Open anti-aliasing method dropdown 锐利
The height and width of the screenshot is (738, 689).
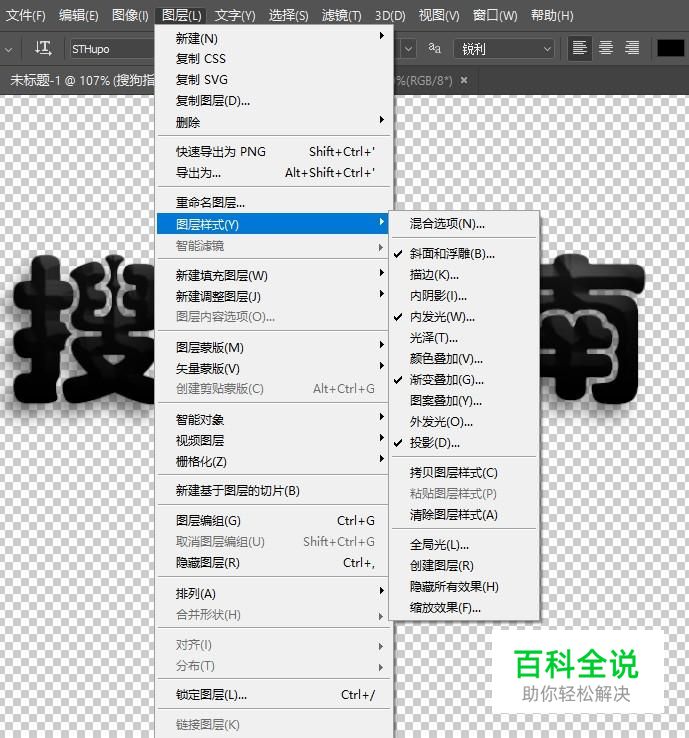pos(504,49)
